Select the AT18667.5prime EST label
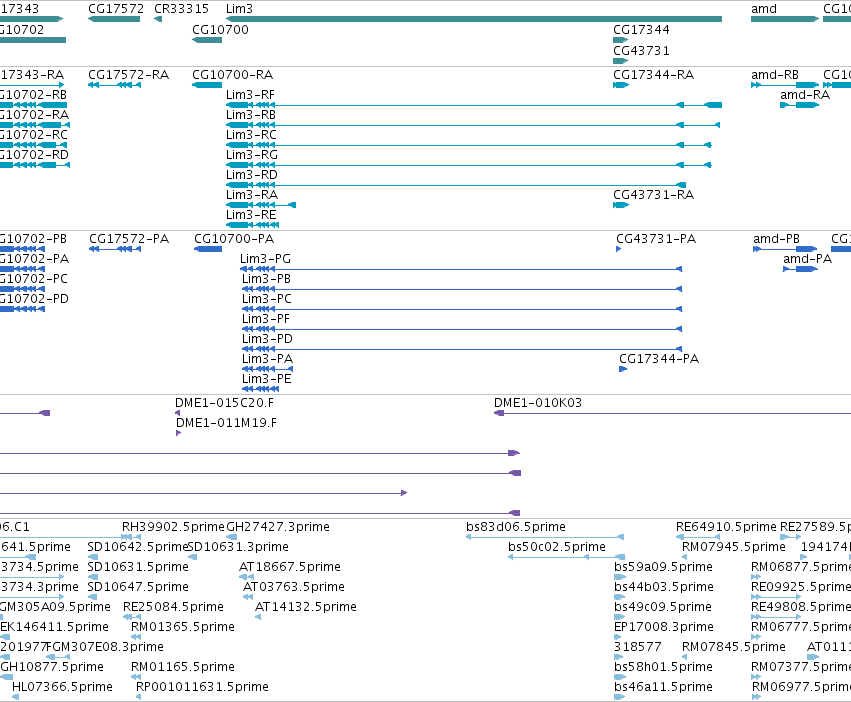This screenshot has width=851, height=702. point(290,567)
